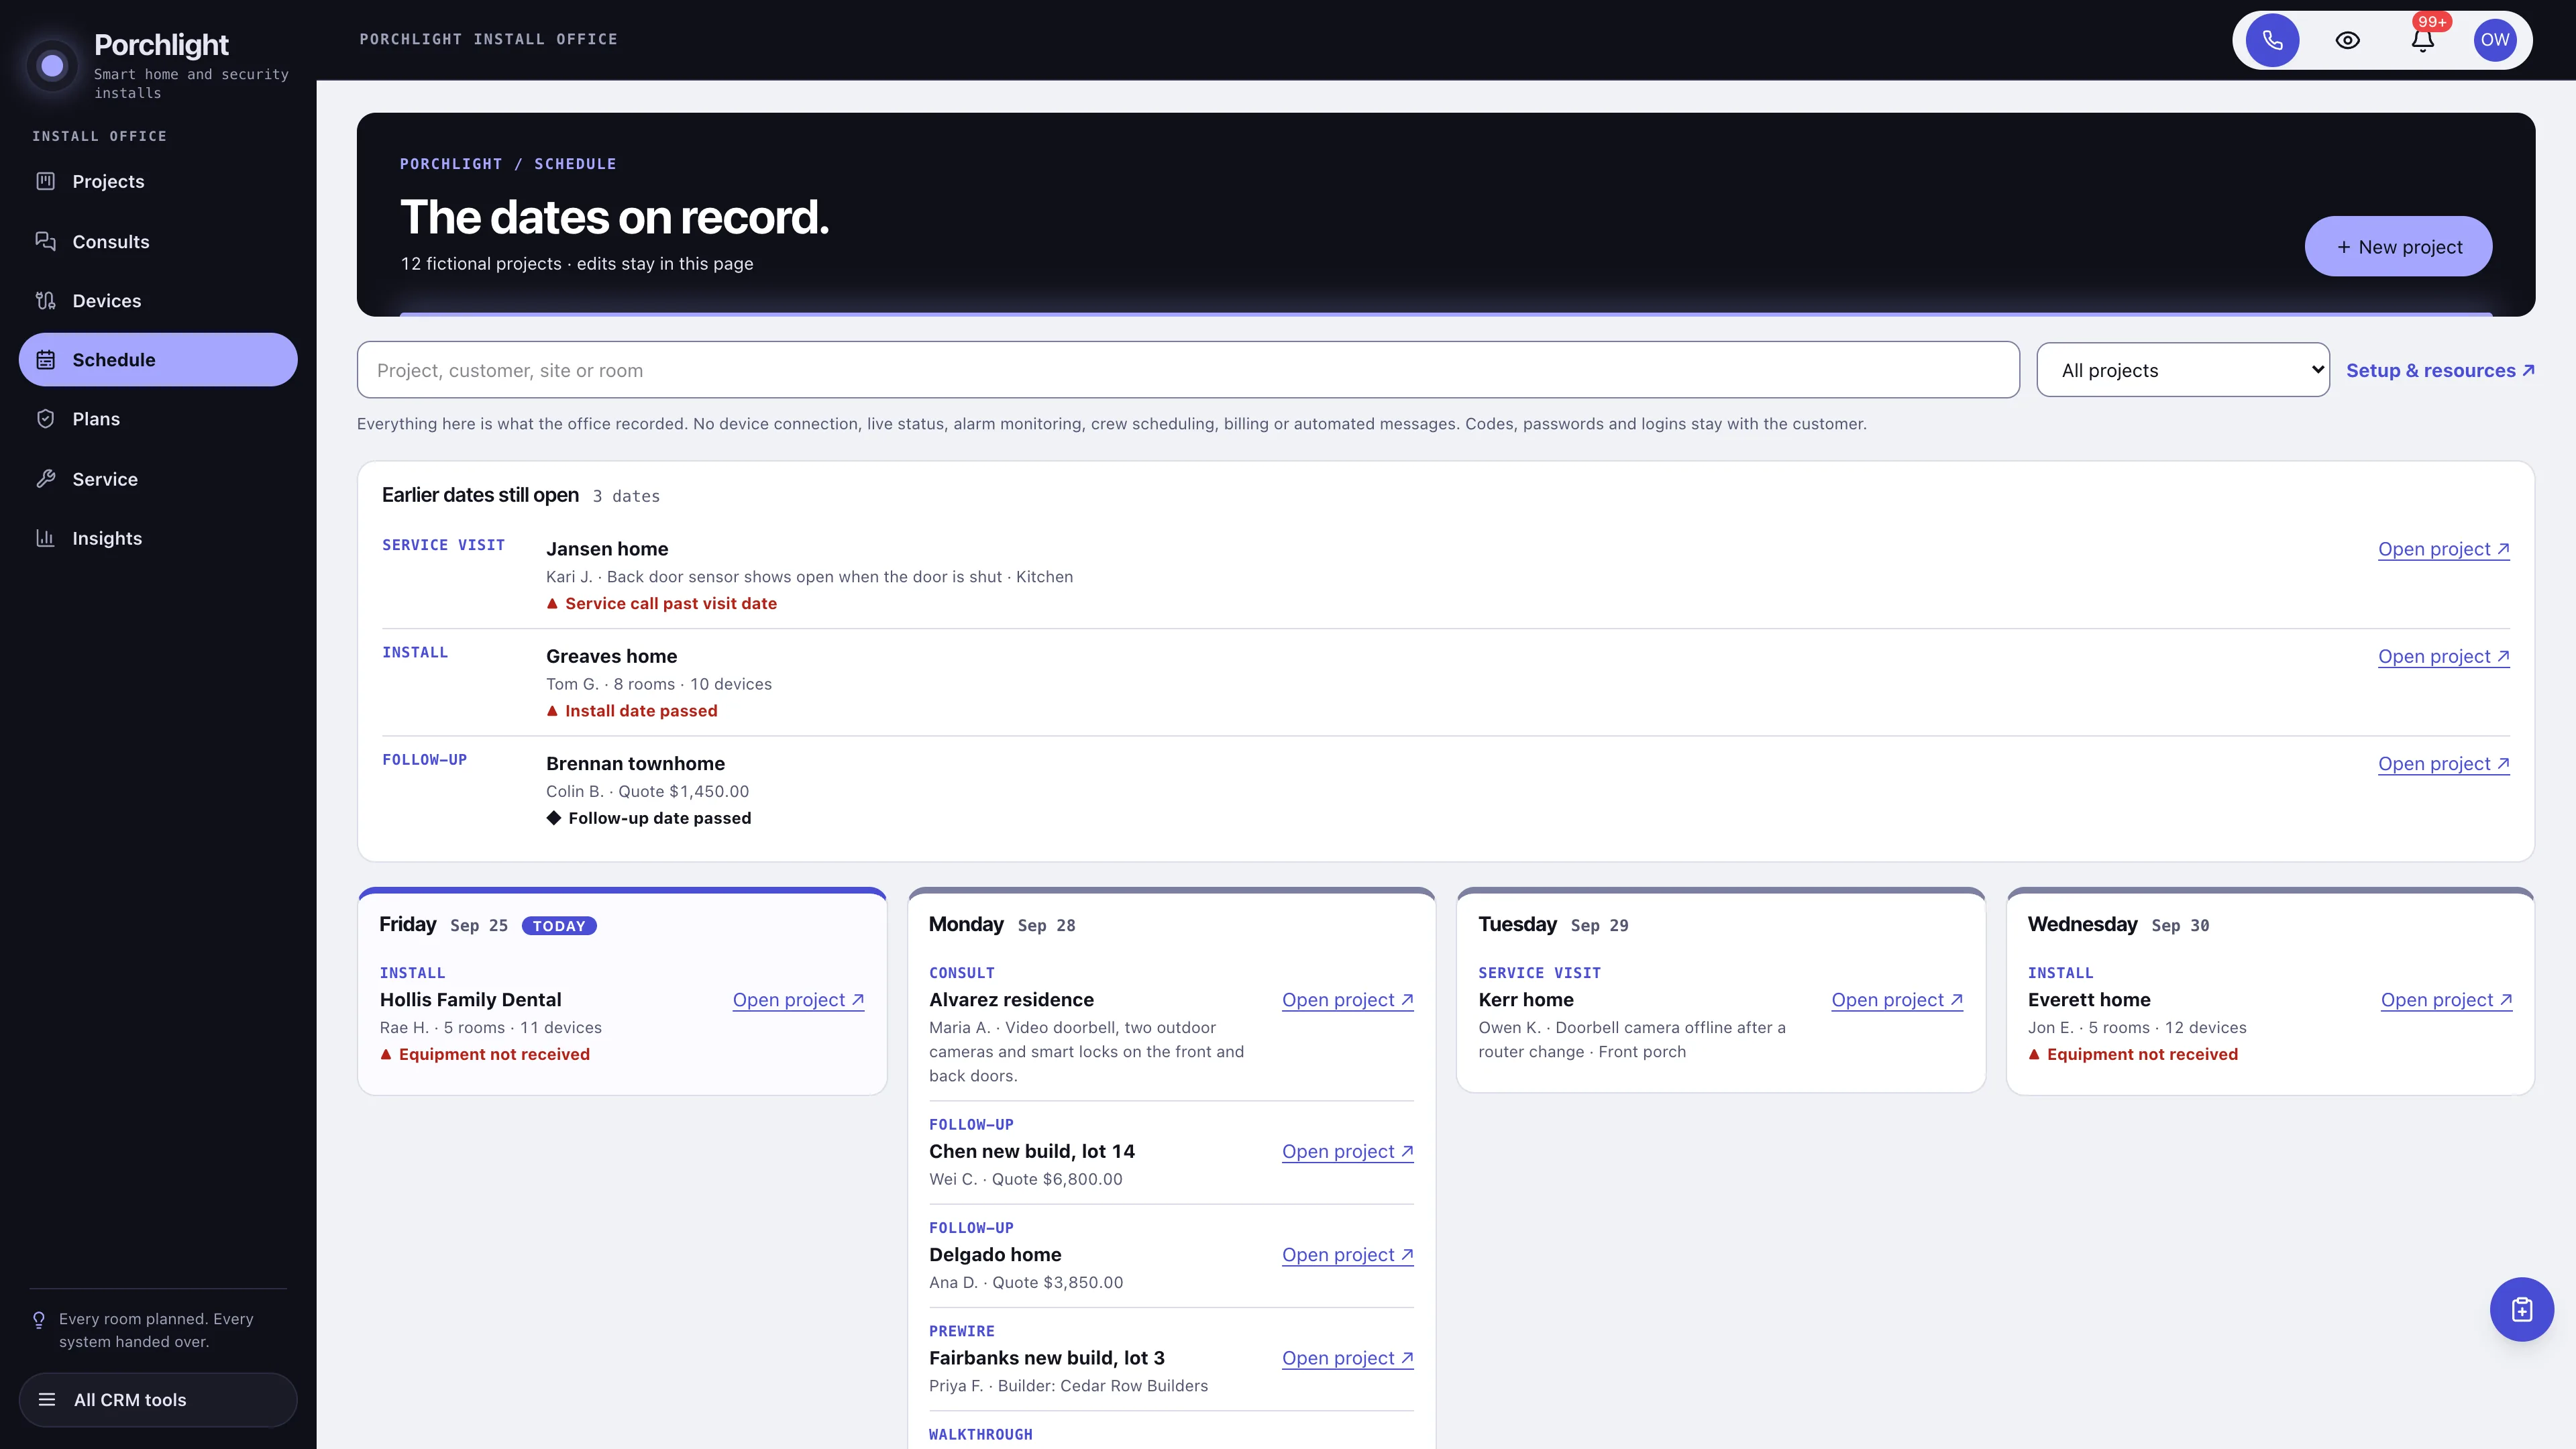Click the All CRM tools hamburger icon
This screenshot has height=1449, width=2576.
click(x=47, y=1400)
